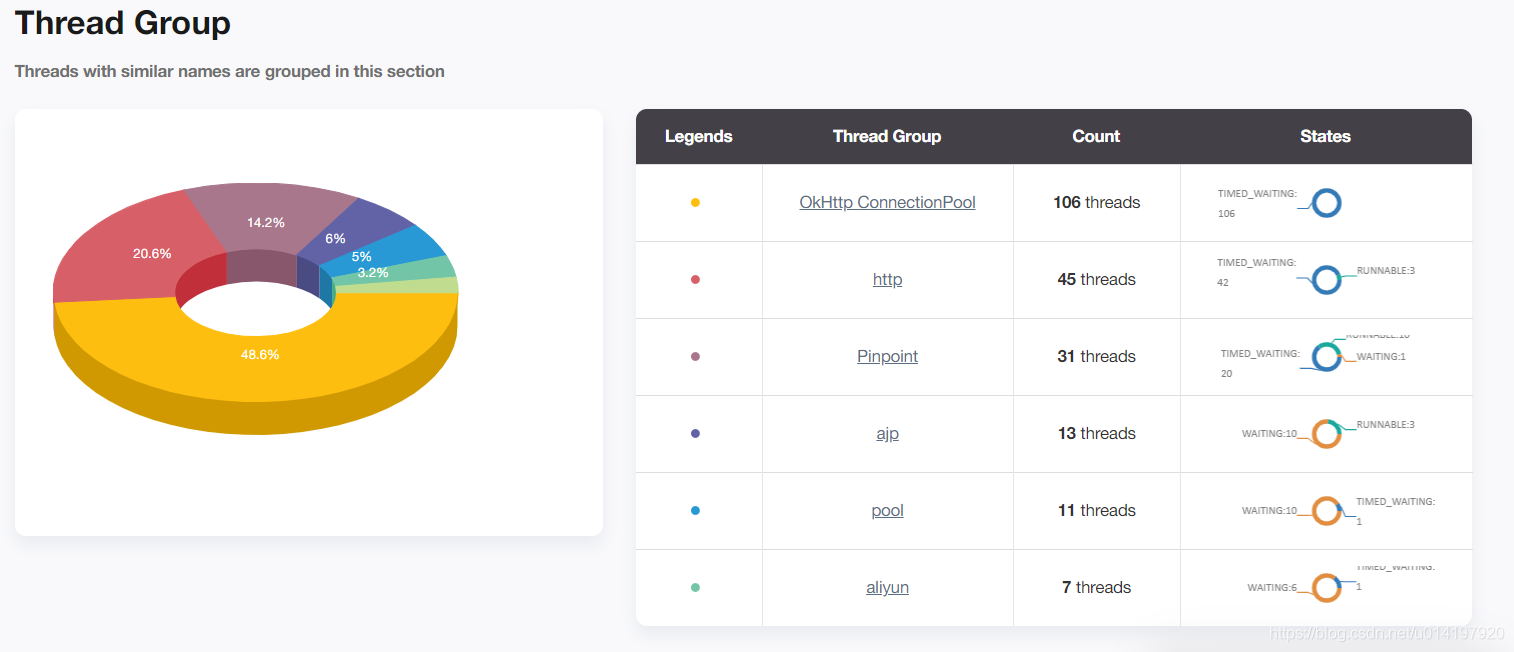The image size is (1514, 652).
Task: Click the 45 threads count cell
Action: pyautogui.click(x=1097, y=279)
